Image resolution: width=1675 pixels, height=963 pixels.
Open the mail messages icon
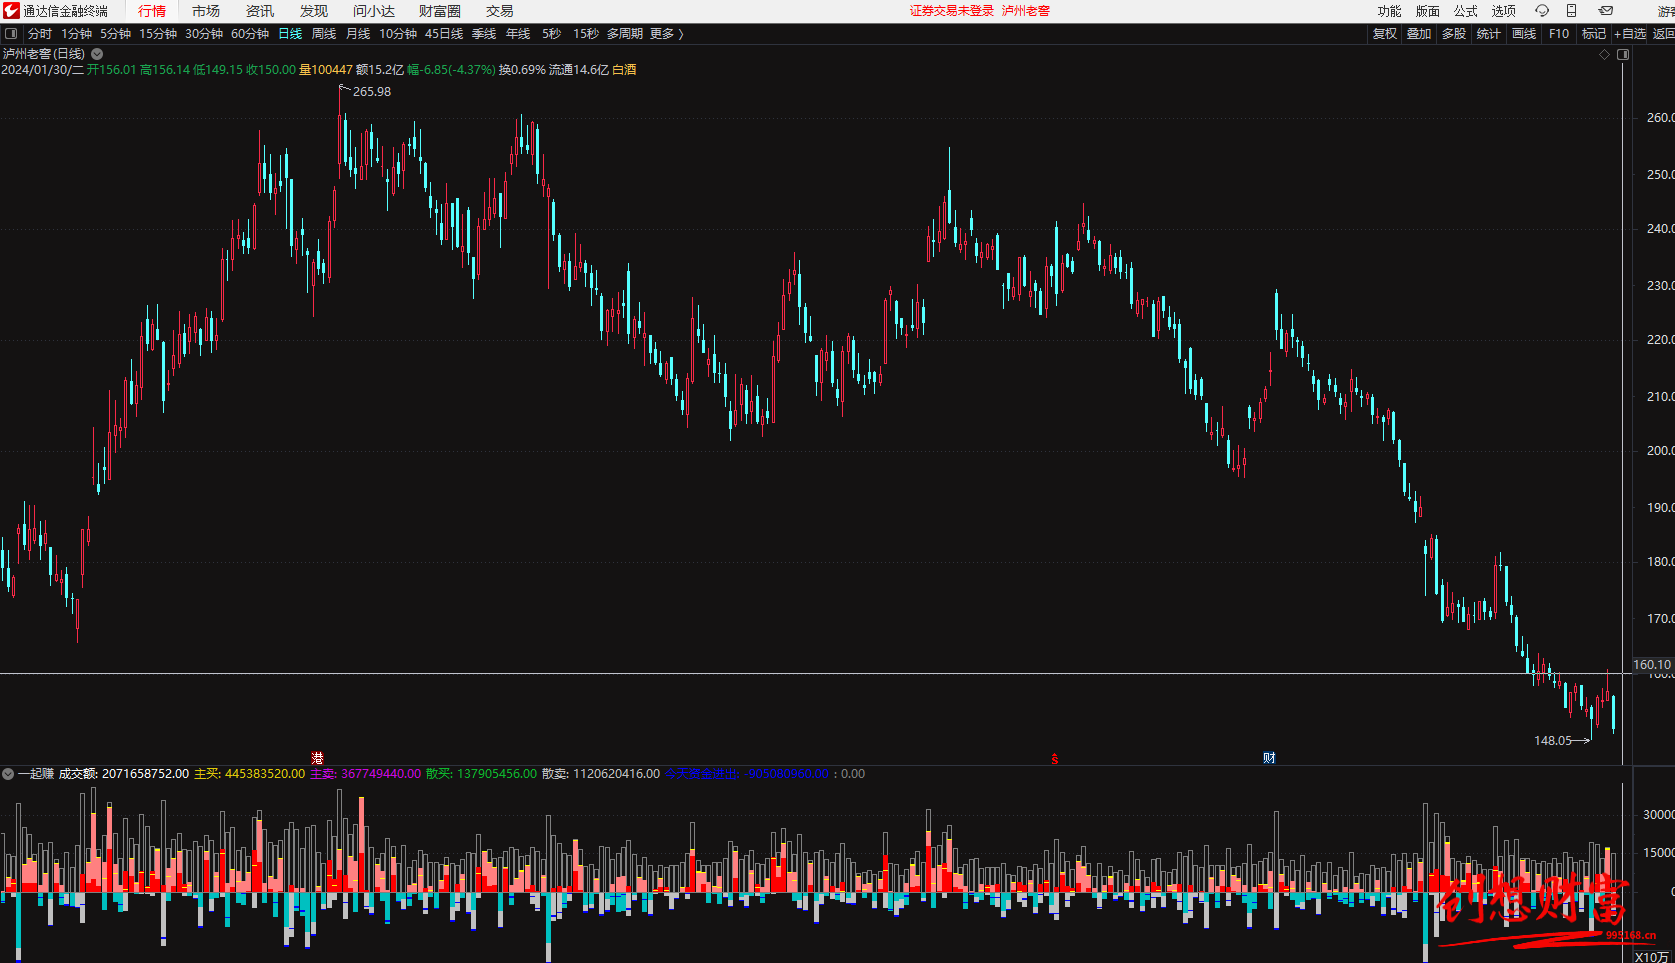[x=1606, y=11]
